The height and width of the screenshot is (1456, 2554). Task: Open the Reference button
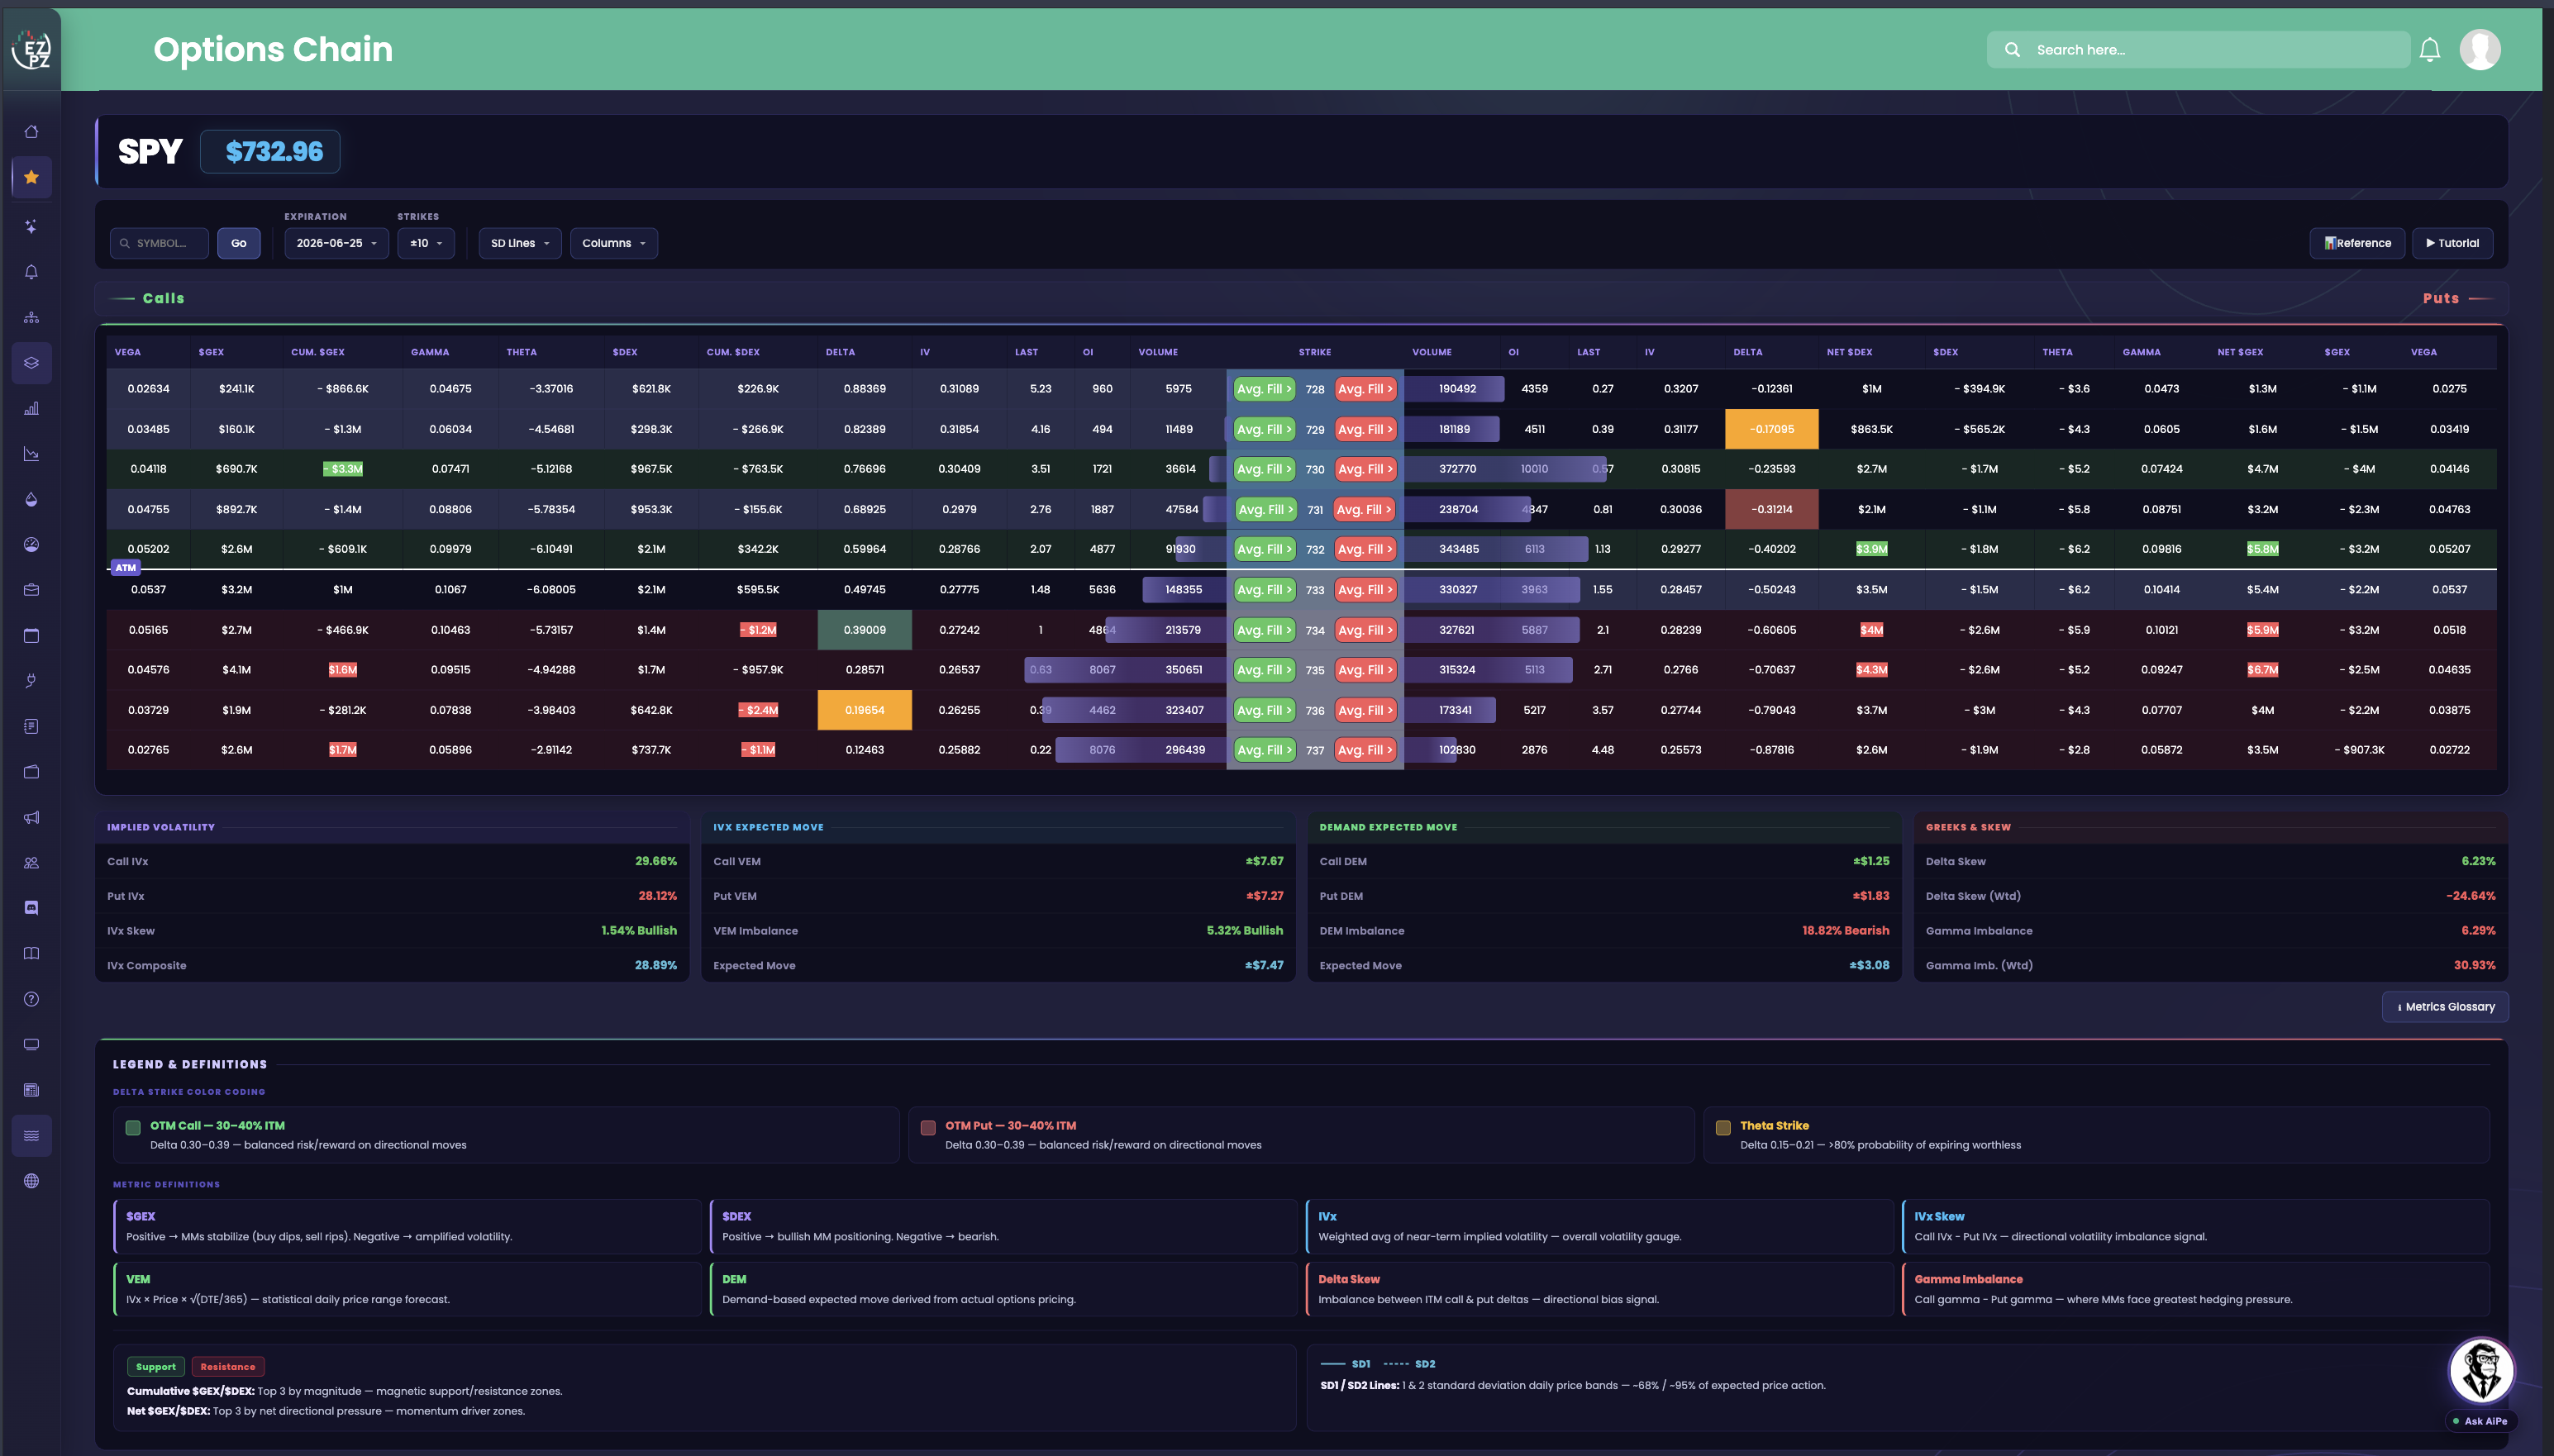pyautogui.click(x=2357, y=243)
